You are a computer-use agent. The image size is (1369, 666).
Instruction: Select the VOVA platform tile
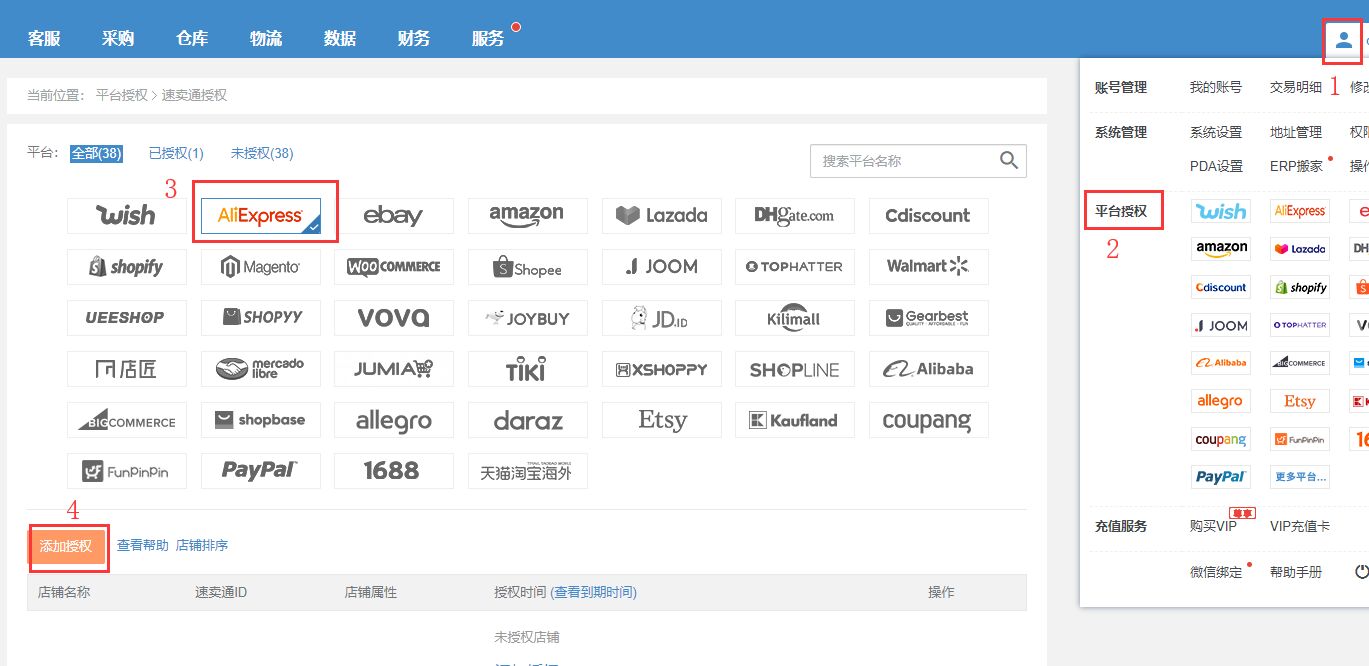click(x=394, y=318)
